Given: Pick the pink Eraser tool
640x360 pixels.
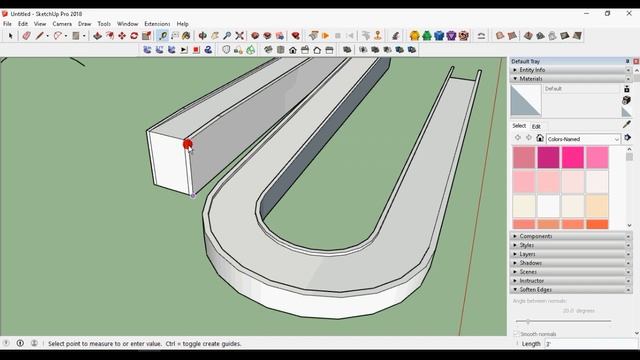Looking at the screenshot, I should tap(26, 36).
